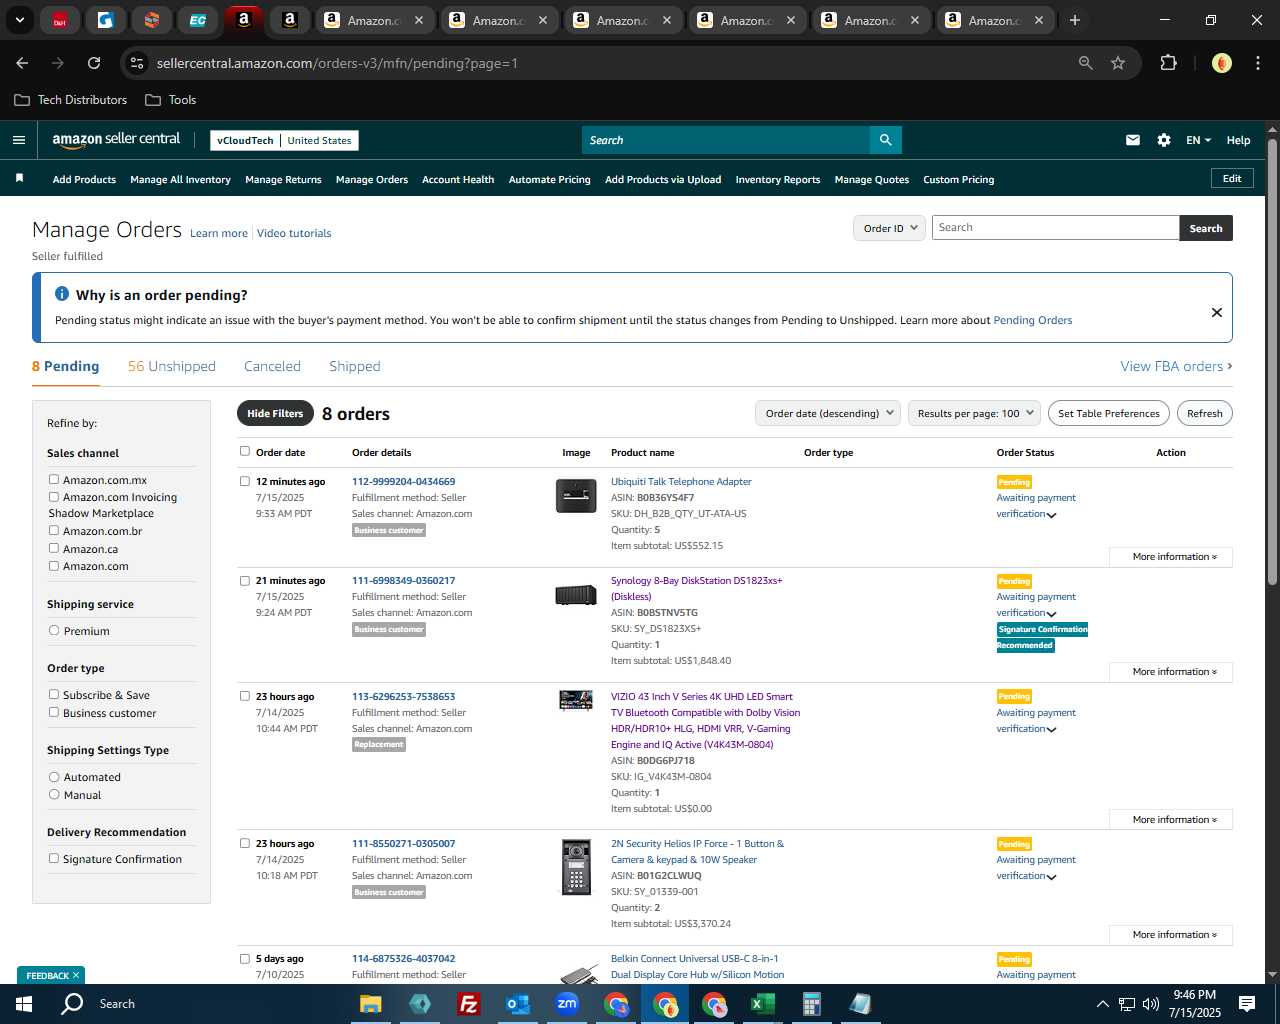Viewport: 1280px width, 1024px height.
Task: Go back to the previous page
Action: click(x=22, y=63)
